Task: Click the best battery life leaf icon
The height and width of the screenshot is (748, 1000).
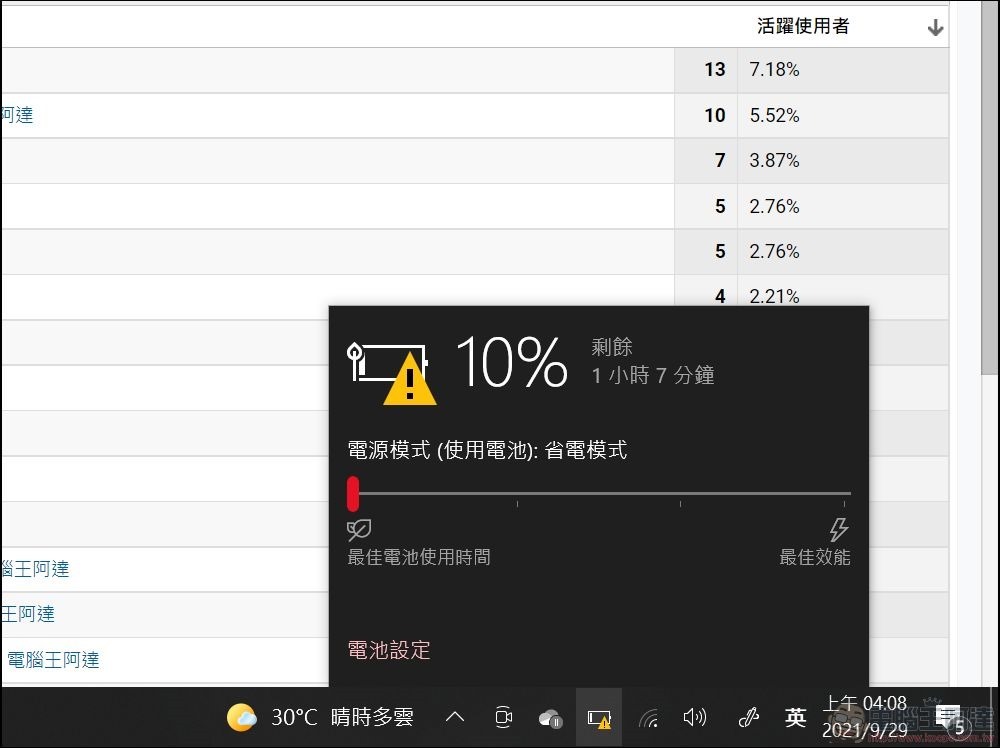Action: (358, 529)
